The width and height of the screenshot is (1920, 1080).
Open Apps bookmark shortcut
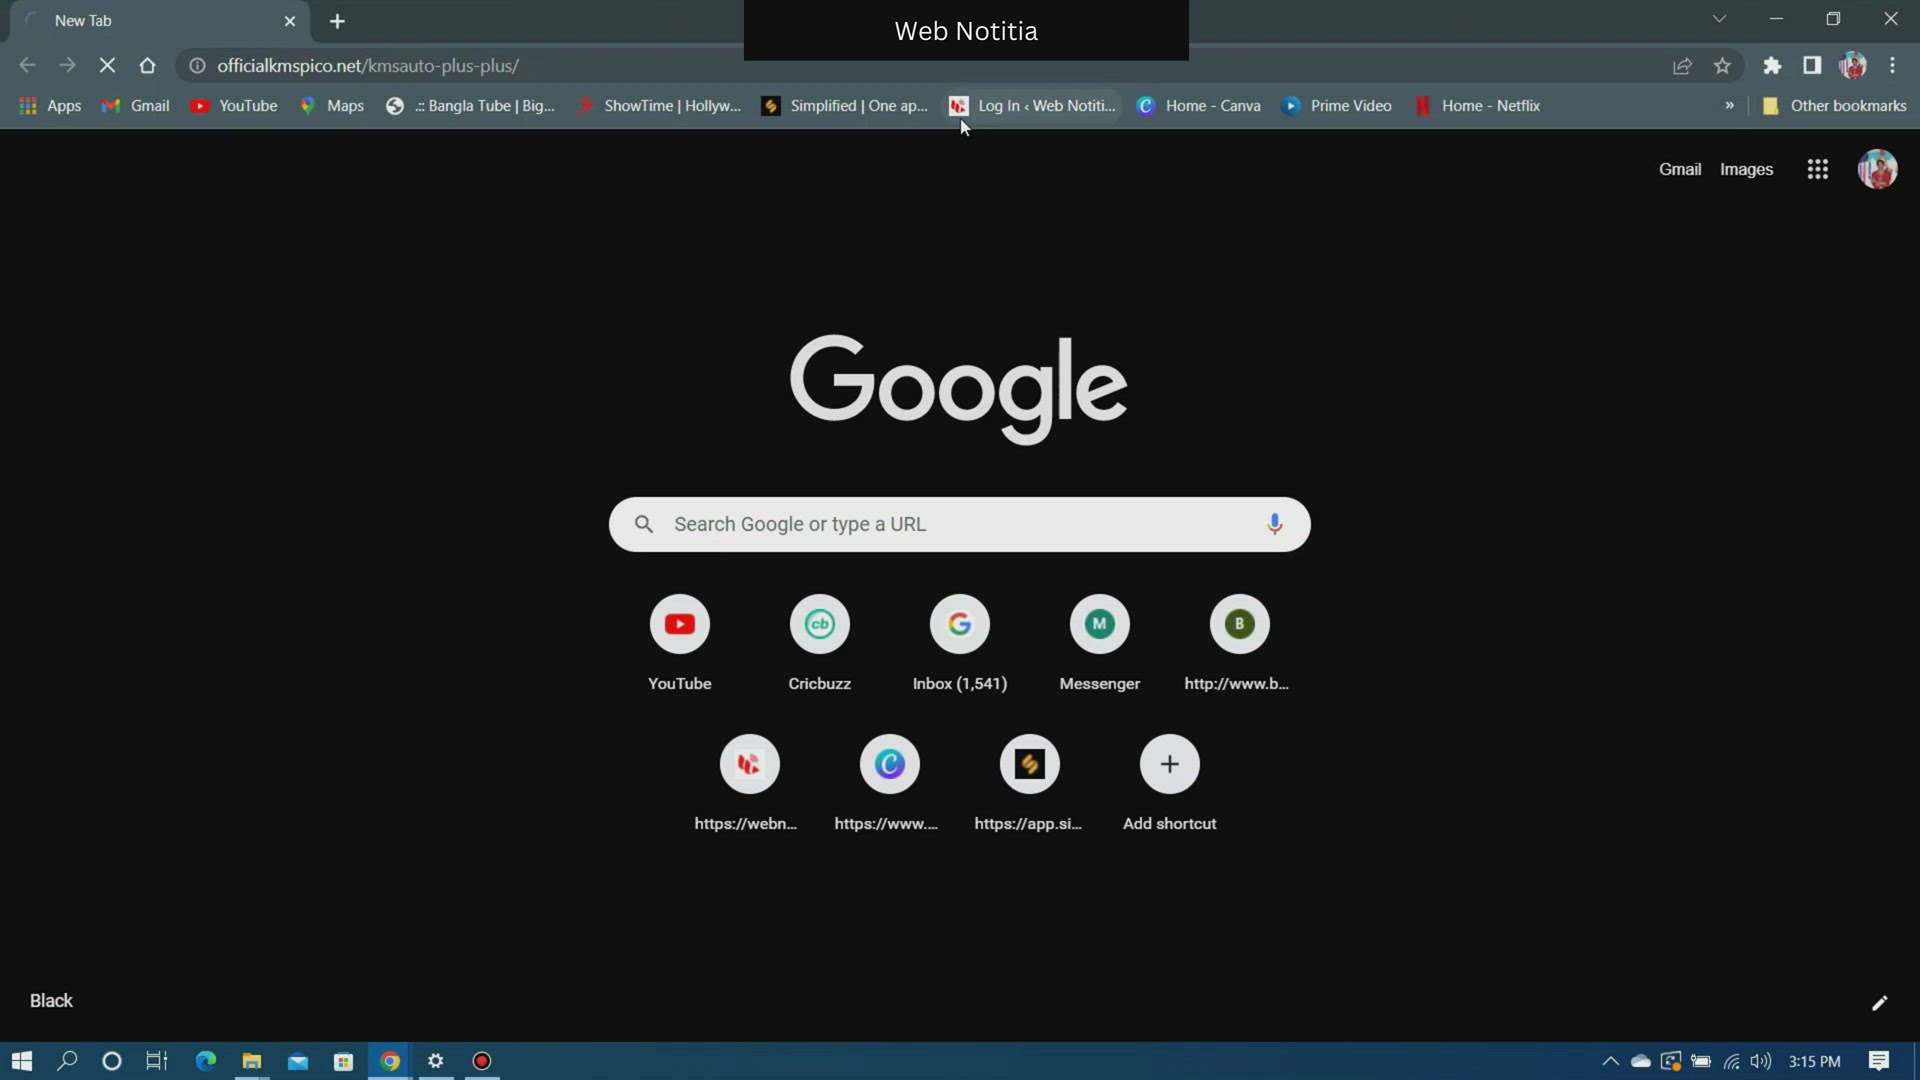(50, 106)
